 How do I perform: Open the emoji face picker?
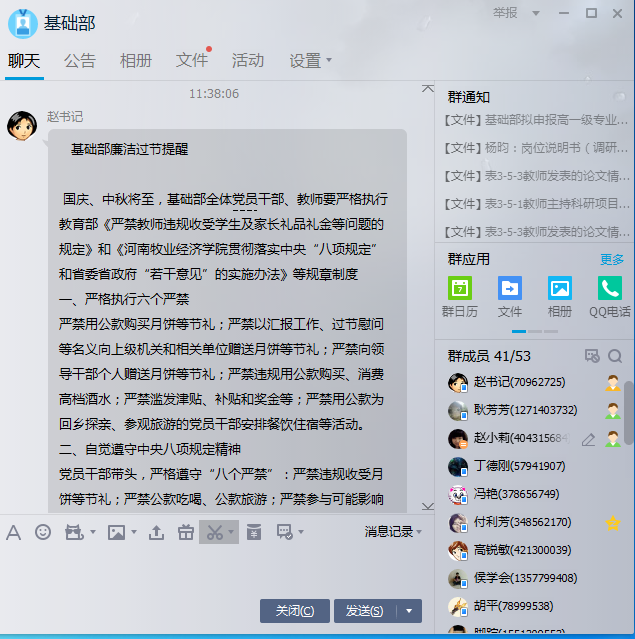(43, 532)
